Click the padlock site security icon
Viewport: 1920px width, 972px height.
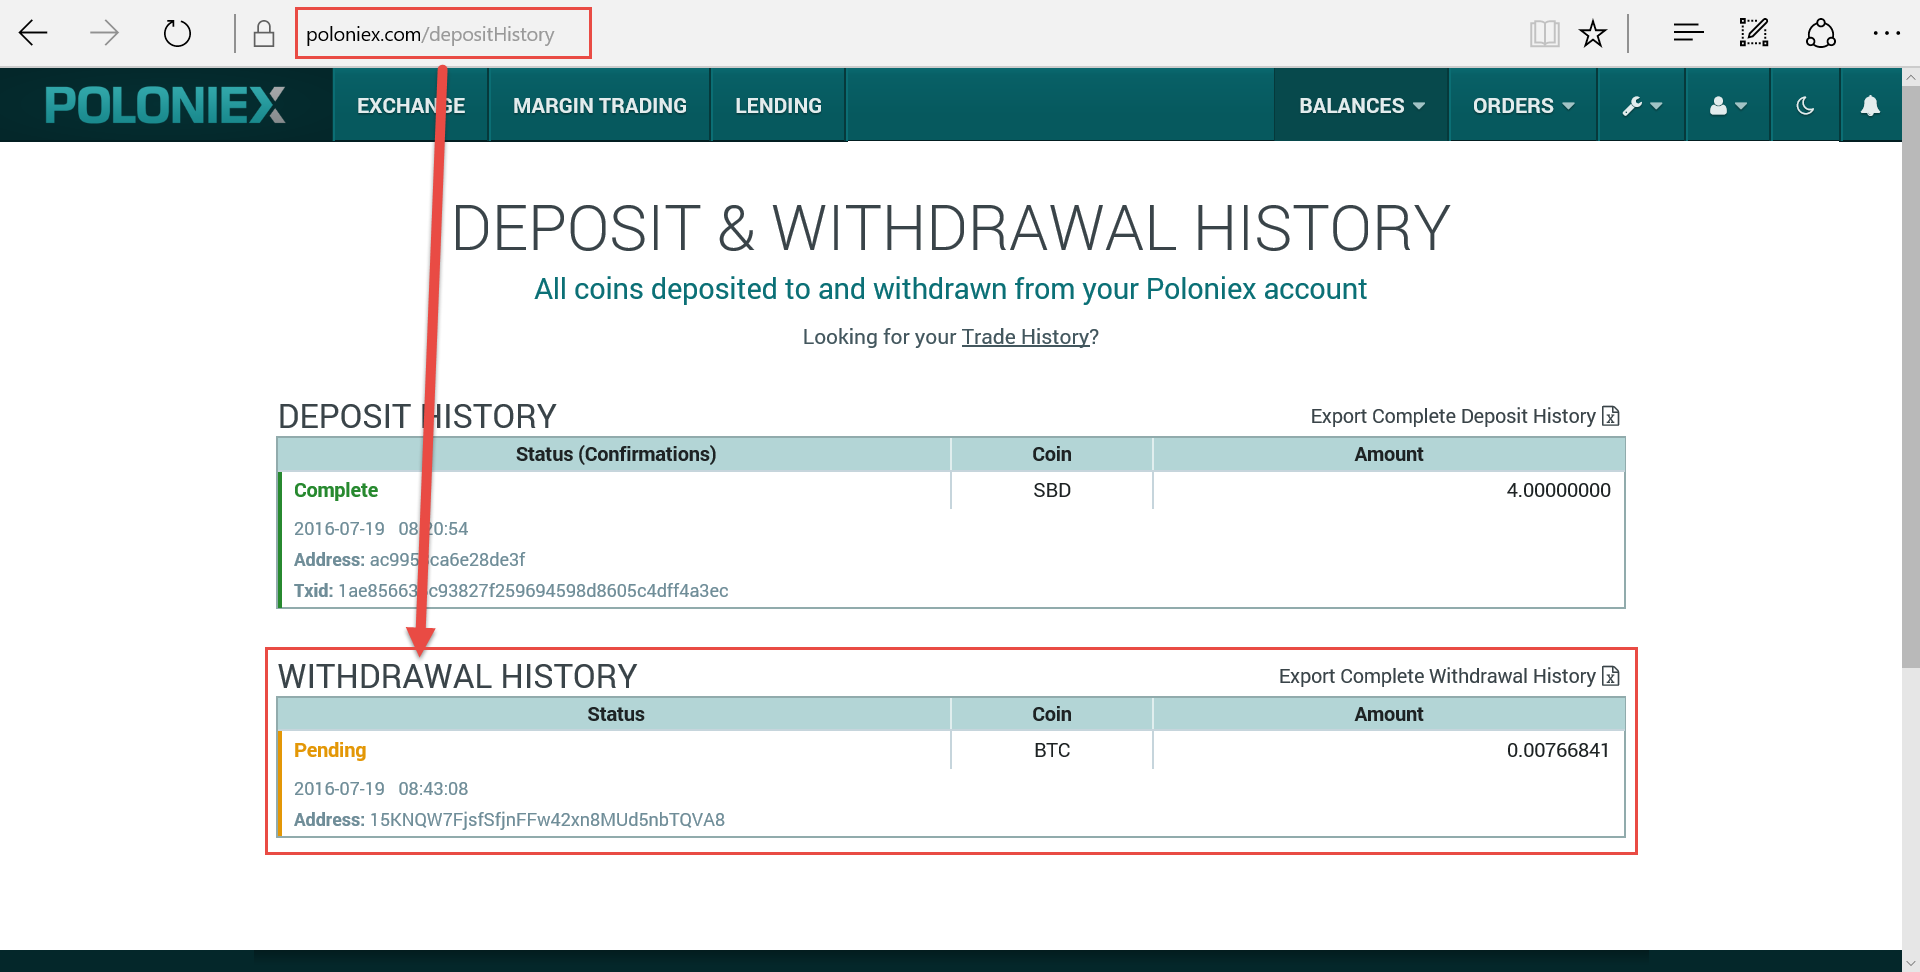pos(264,34)
